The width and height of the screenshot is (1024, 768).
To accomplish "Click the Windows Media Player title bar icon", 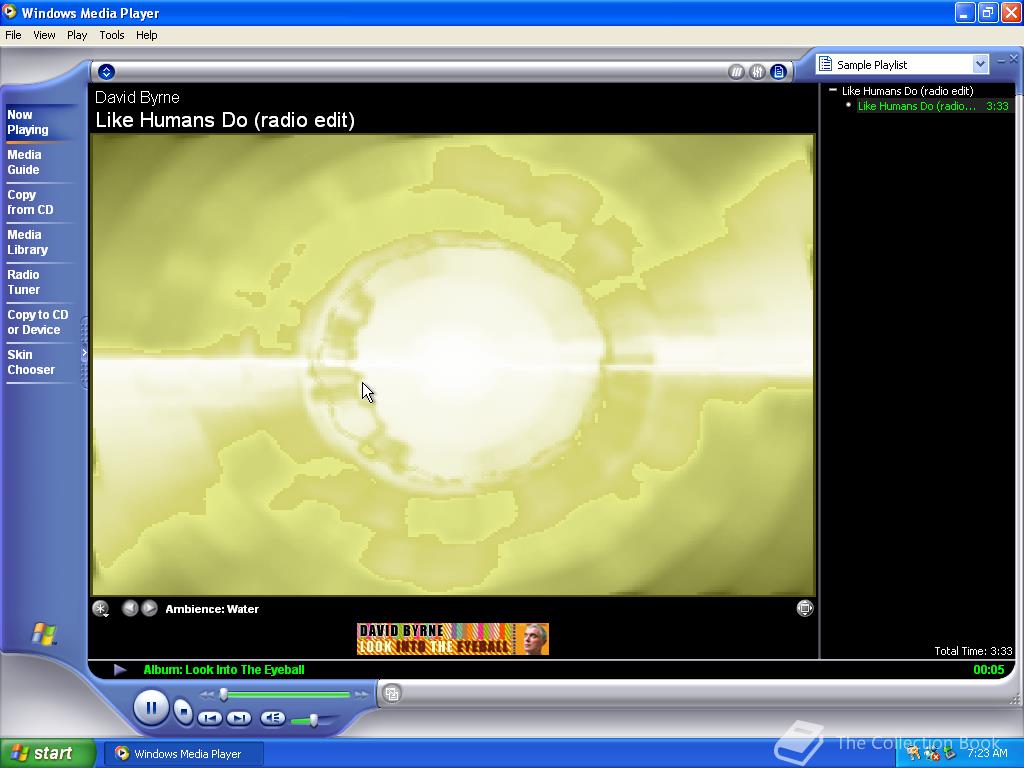I will click(9, 12).
